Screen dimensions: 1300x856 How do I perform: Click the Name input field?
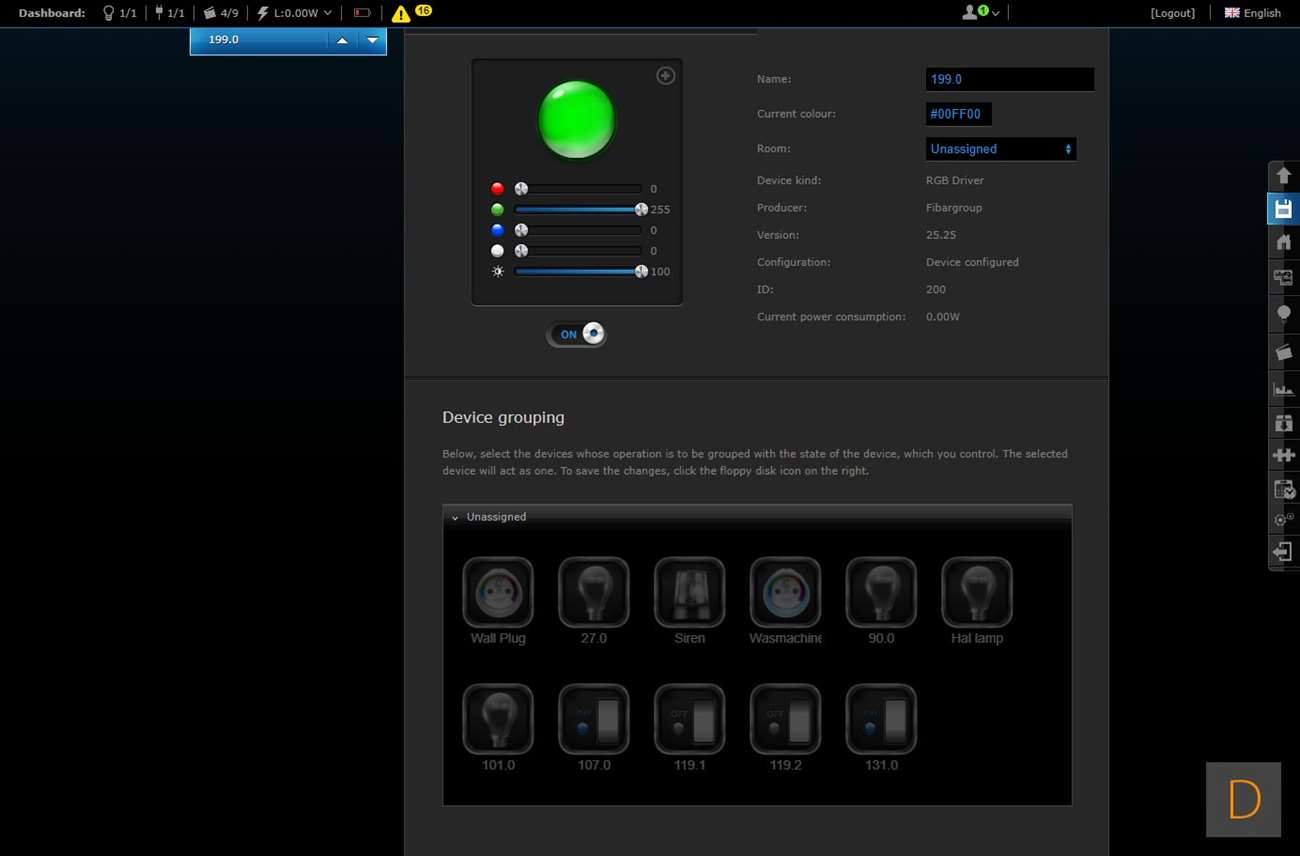pos(1009,80)
